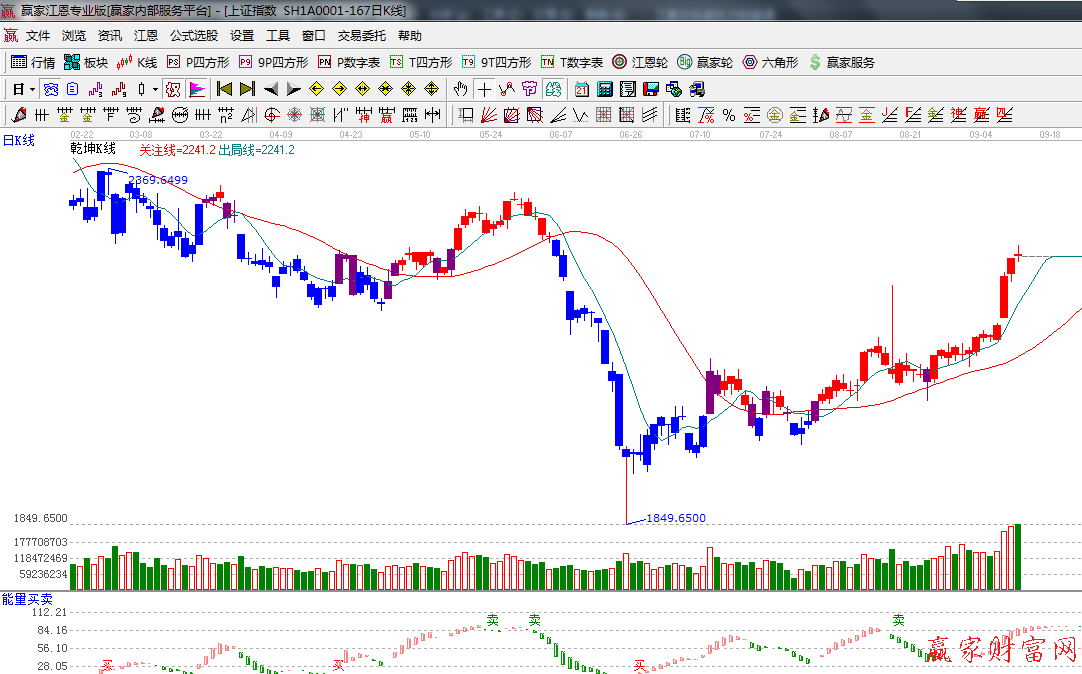1082x674 pixels.
Task: Expand the 日 period dropdown arrow
Action: (x=32, y=89)
